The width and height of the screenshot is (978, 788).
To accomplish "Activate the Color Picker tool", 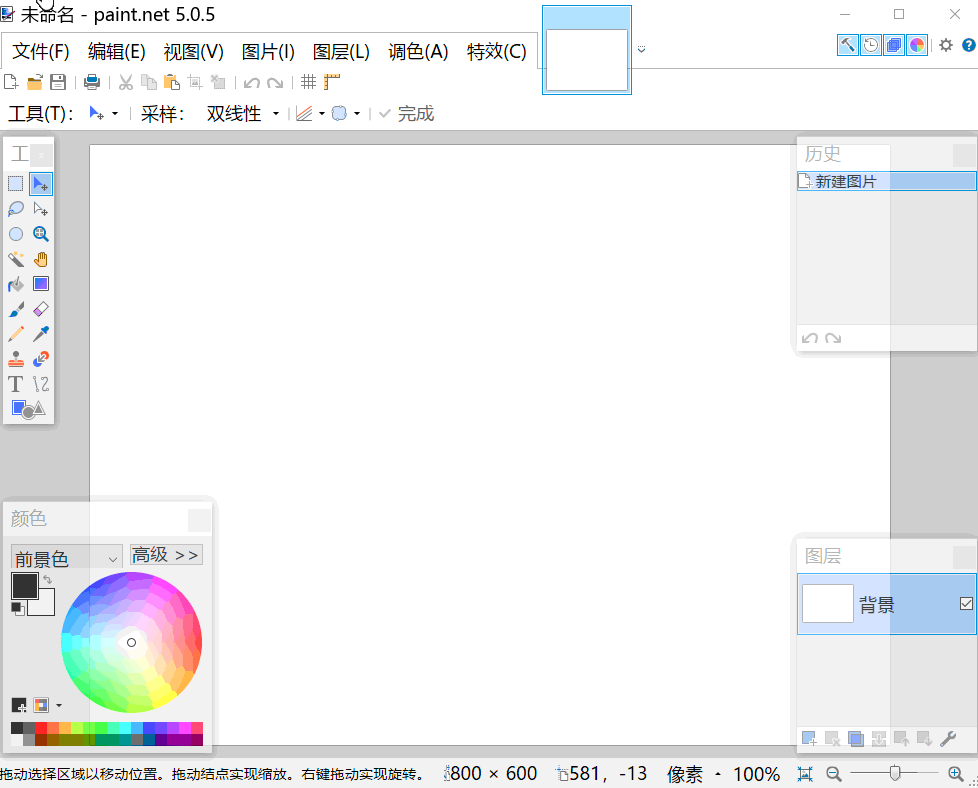I will coord(40,333).
